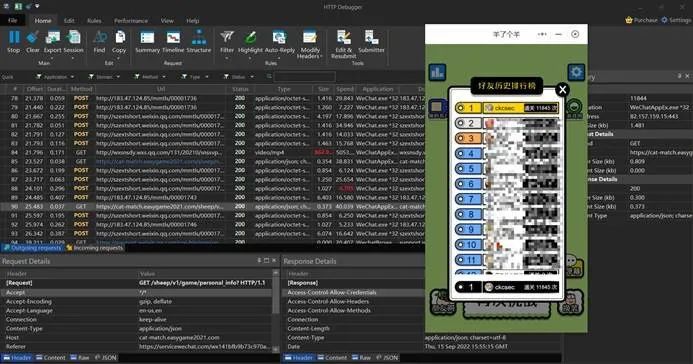
Task: Open the game settings gear icon
Action: [x=576, y=72]
